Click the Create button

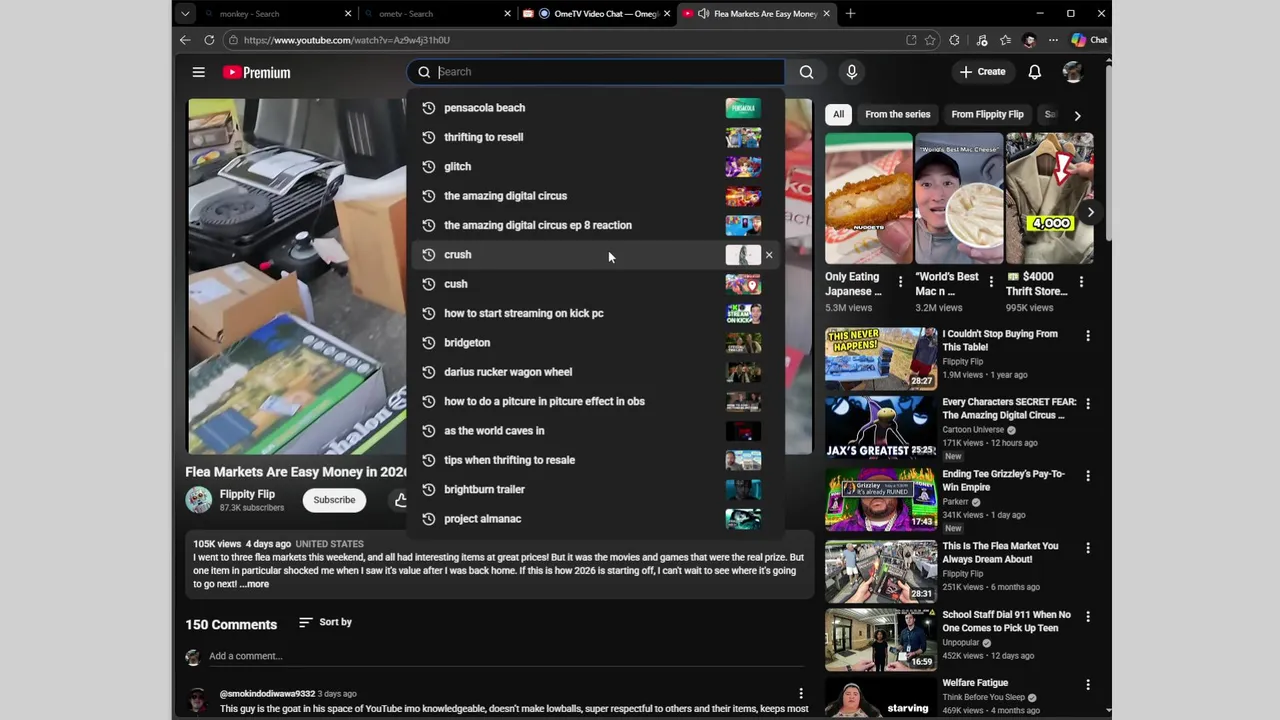[x=983, y=72]
